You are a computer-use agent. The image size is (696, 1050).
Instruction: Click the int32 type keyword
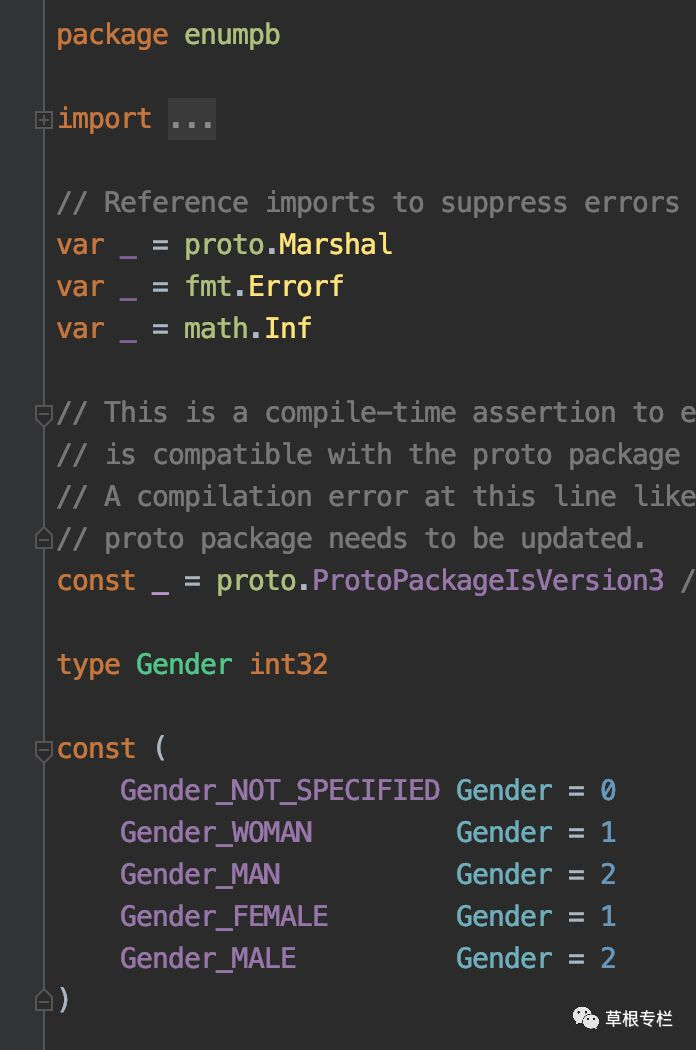(288, 664)
